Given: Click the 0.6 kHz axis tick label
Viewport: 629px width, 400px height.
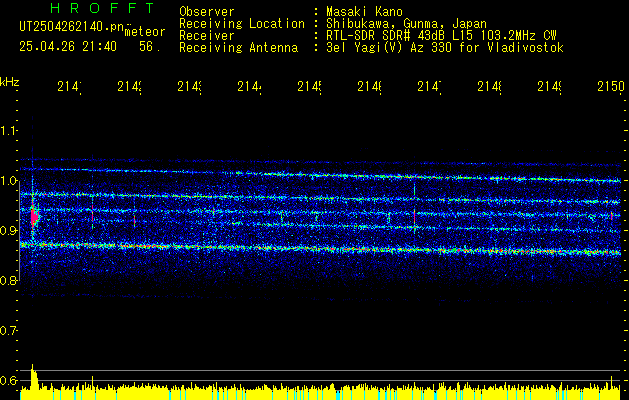Looking at the screenshot, I should (8, 380).
